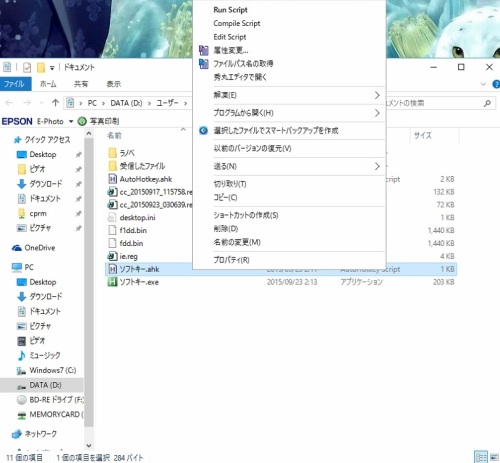Click Edit Script menu entry
Screen dimensions: 500x463
click(x=230, y=37)
